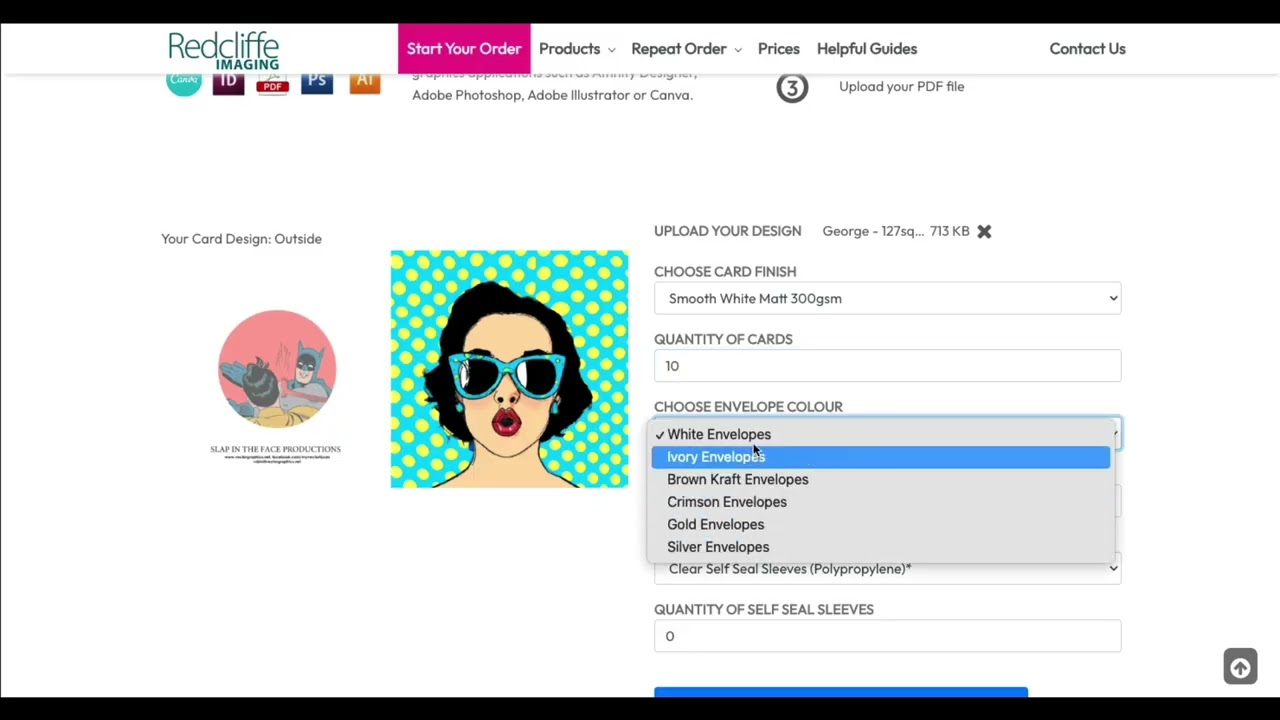Select Gold Envelopes option
1280x720 pixels.
click(x=881, y=524)
